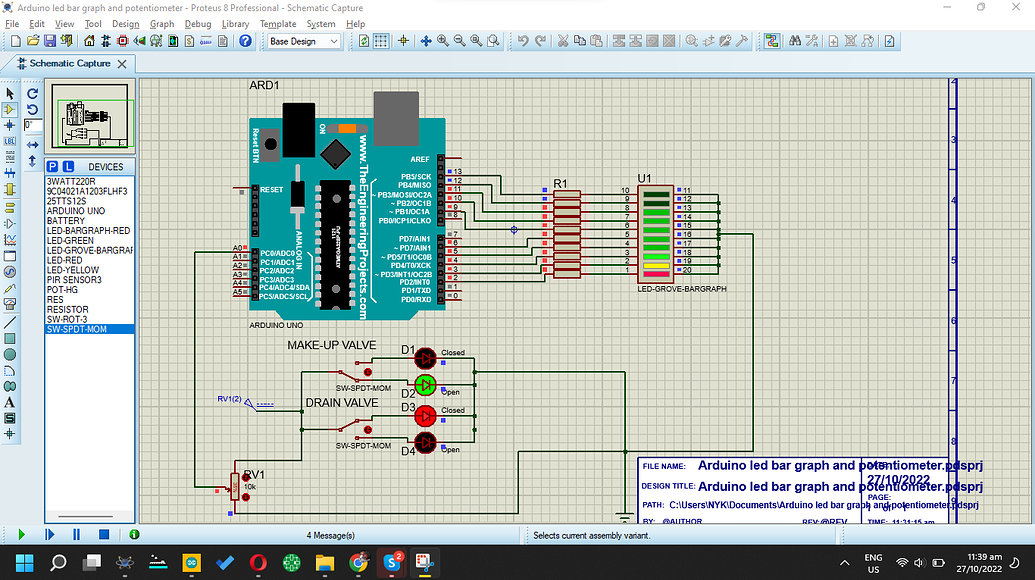Click the pan/center view arrows icon

click(426, 41)
